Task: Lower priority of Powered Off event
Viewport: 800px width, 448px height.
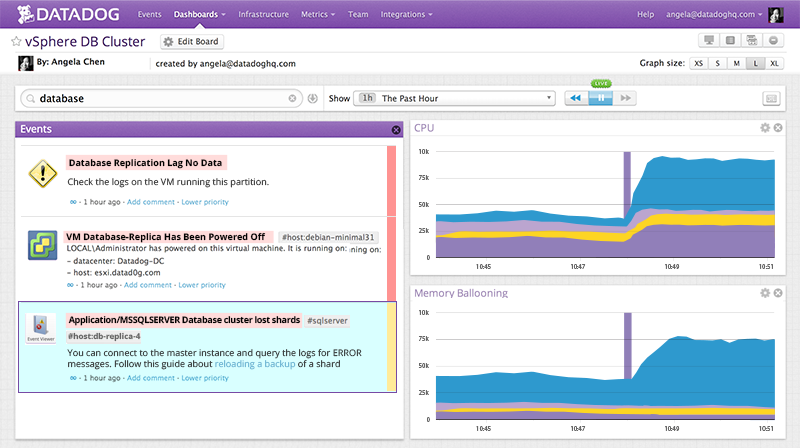Action: pos(202,285)
